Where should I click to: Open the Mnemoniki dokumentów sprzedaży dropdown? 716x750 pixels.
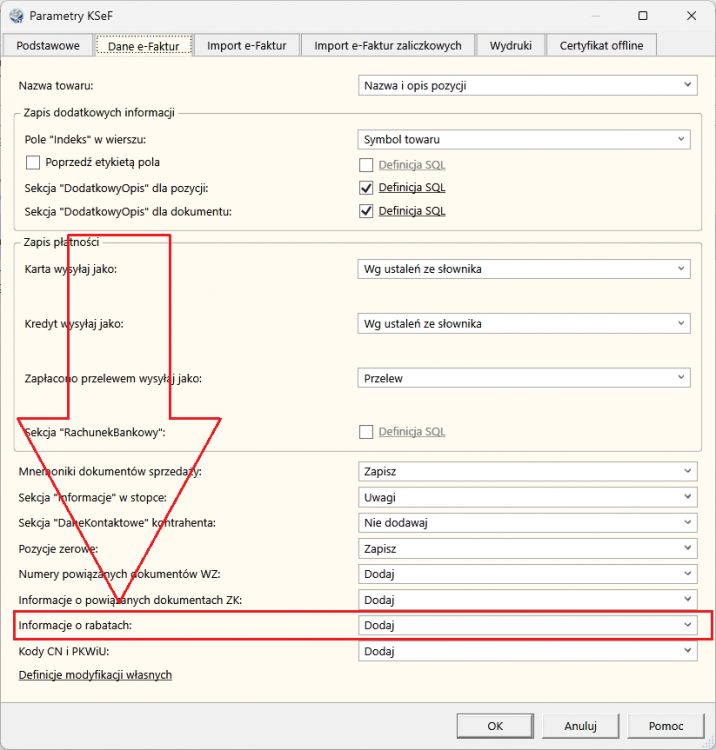[x=528, y=472]
